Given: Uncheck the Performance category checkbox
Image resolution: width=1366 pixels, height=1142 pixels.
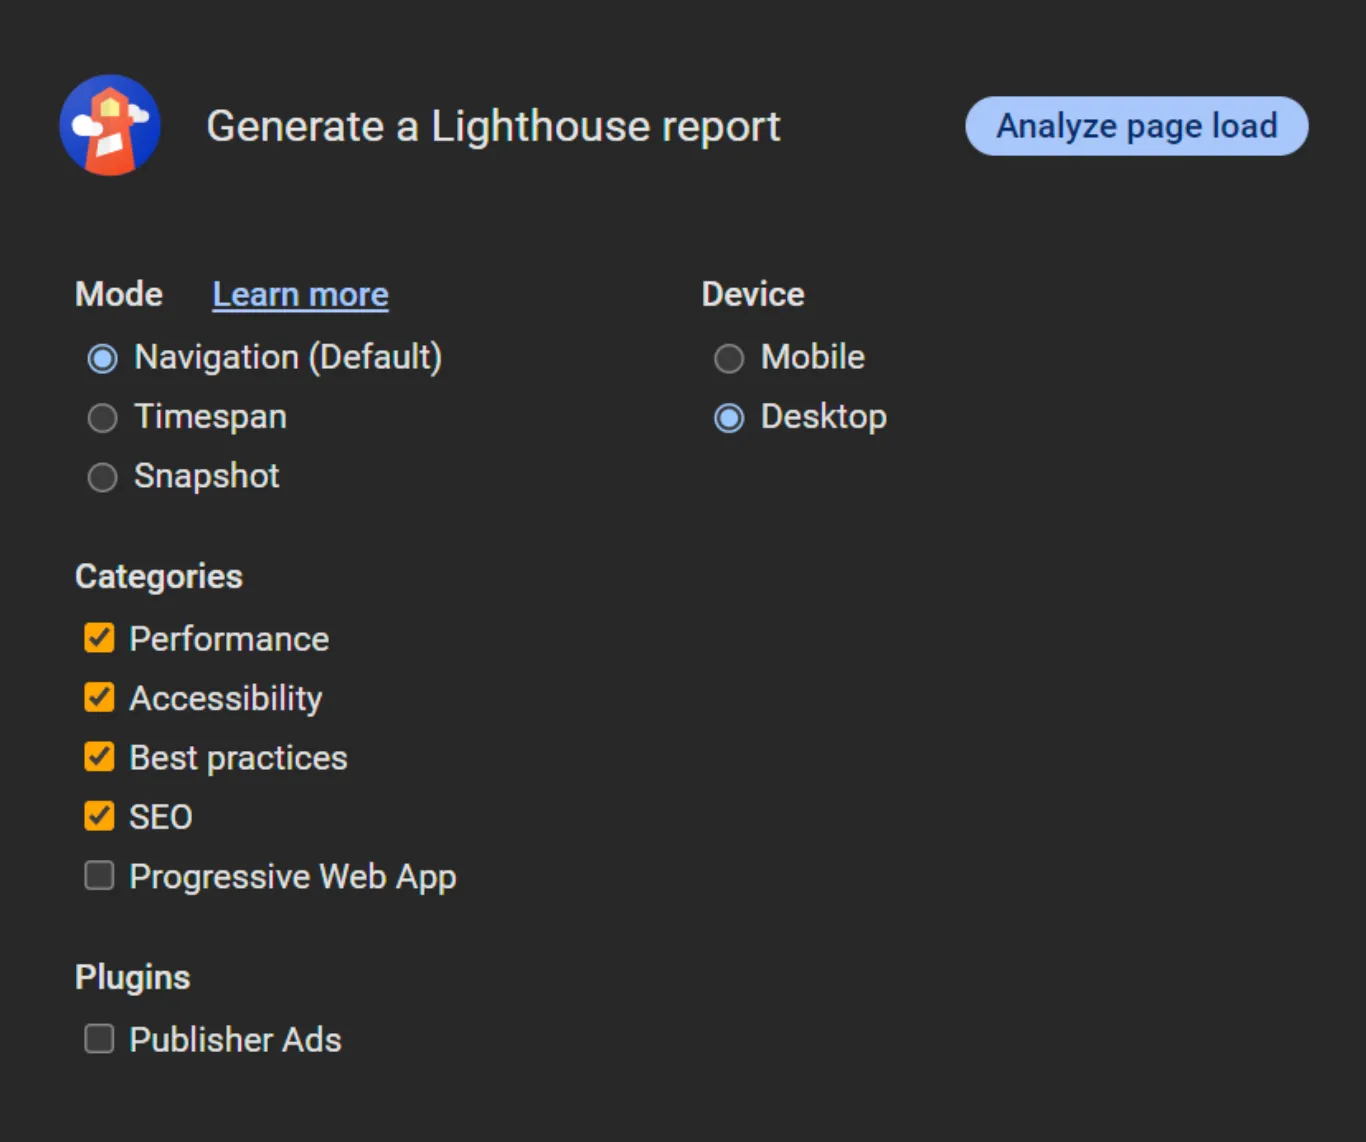Looking at the screenshot, I should (x=99, y=638).
